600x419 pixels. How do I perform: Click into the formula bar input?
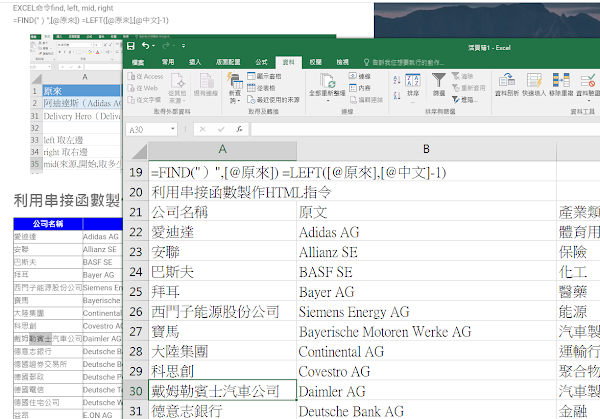(x=425, y=129)
